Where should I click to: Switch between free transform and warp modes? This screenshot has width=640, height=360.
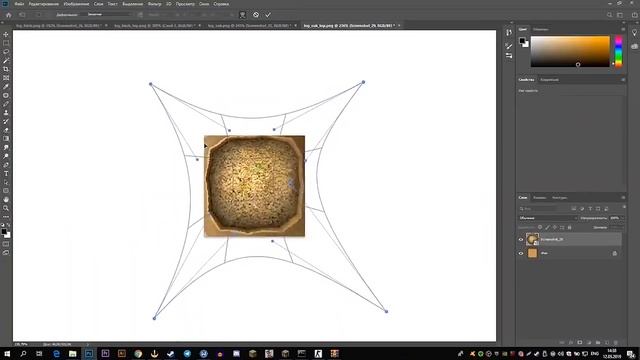tap(242, 15)
